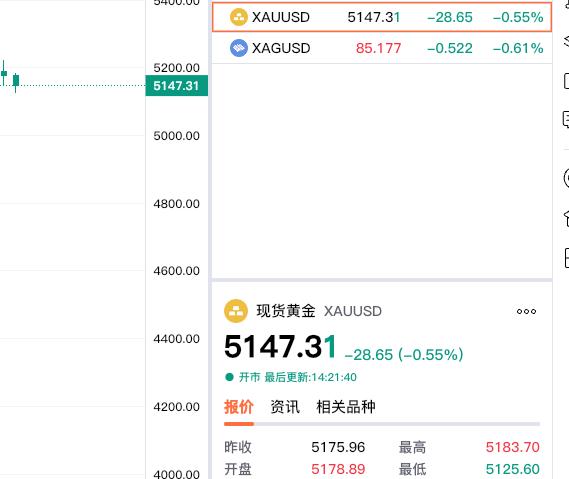
Task: Click the 4600.00 price axis label
Action: click(x=176, y=271)
